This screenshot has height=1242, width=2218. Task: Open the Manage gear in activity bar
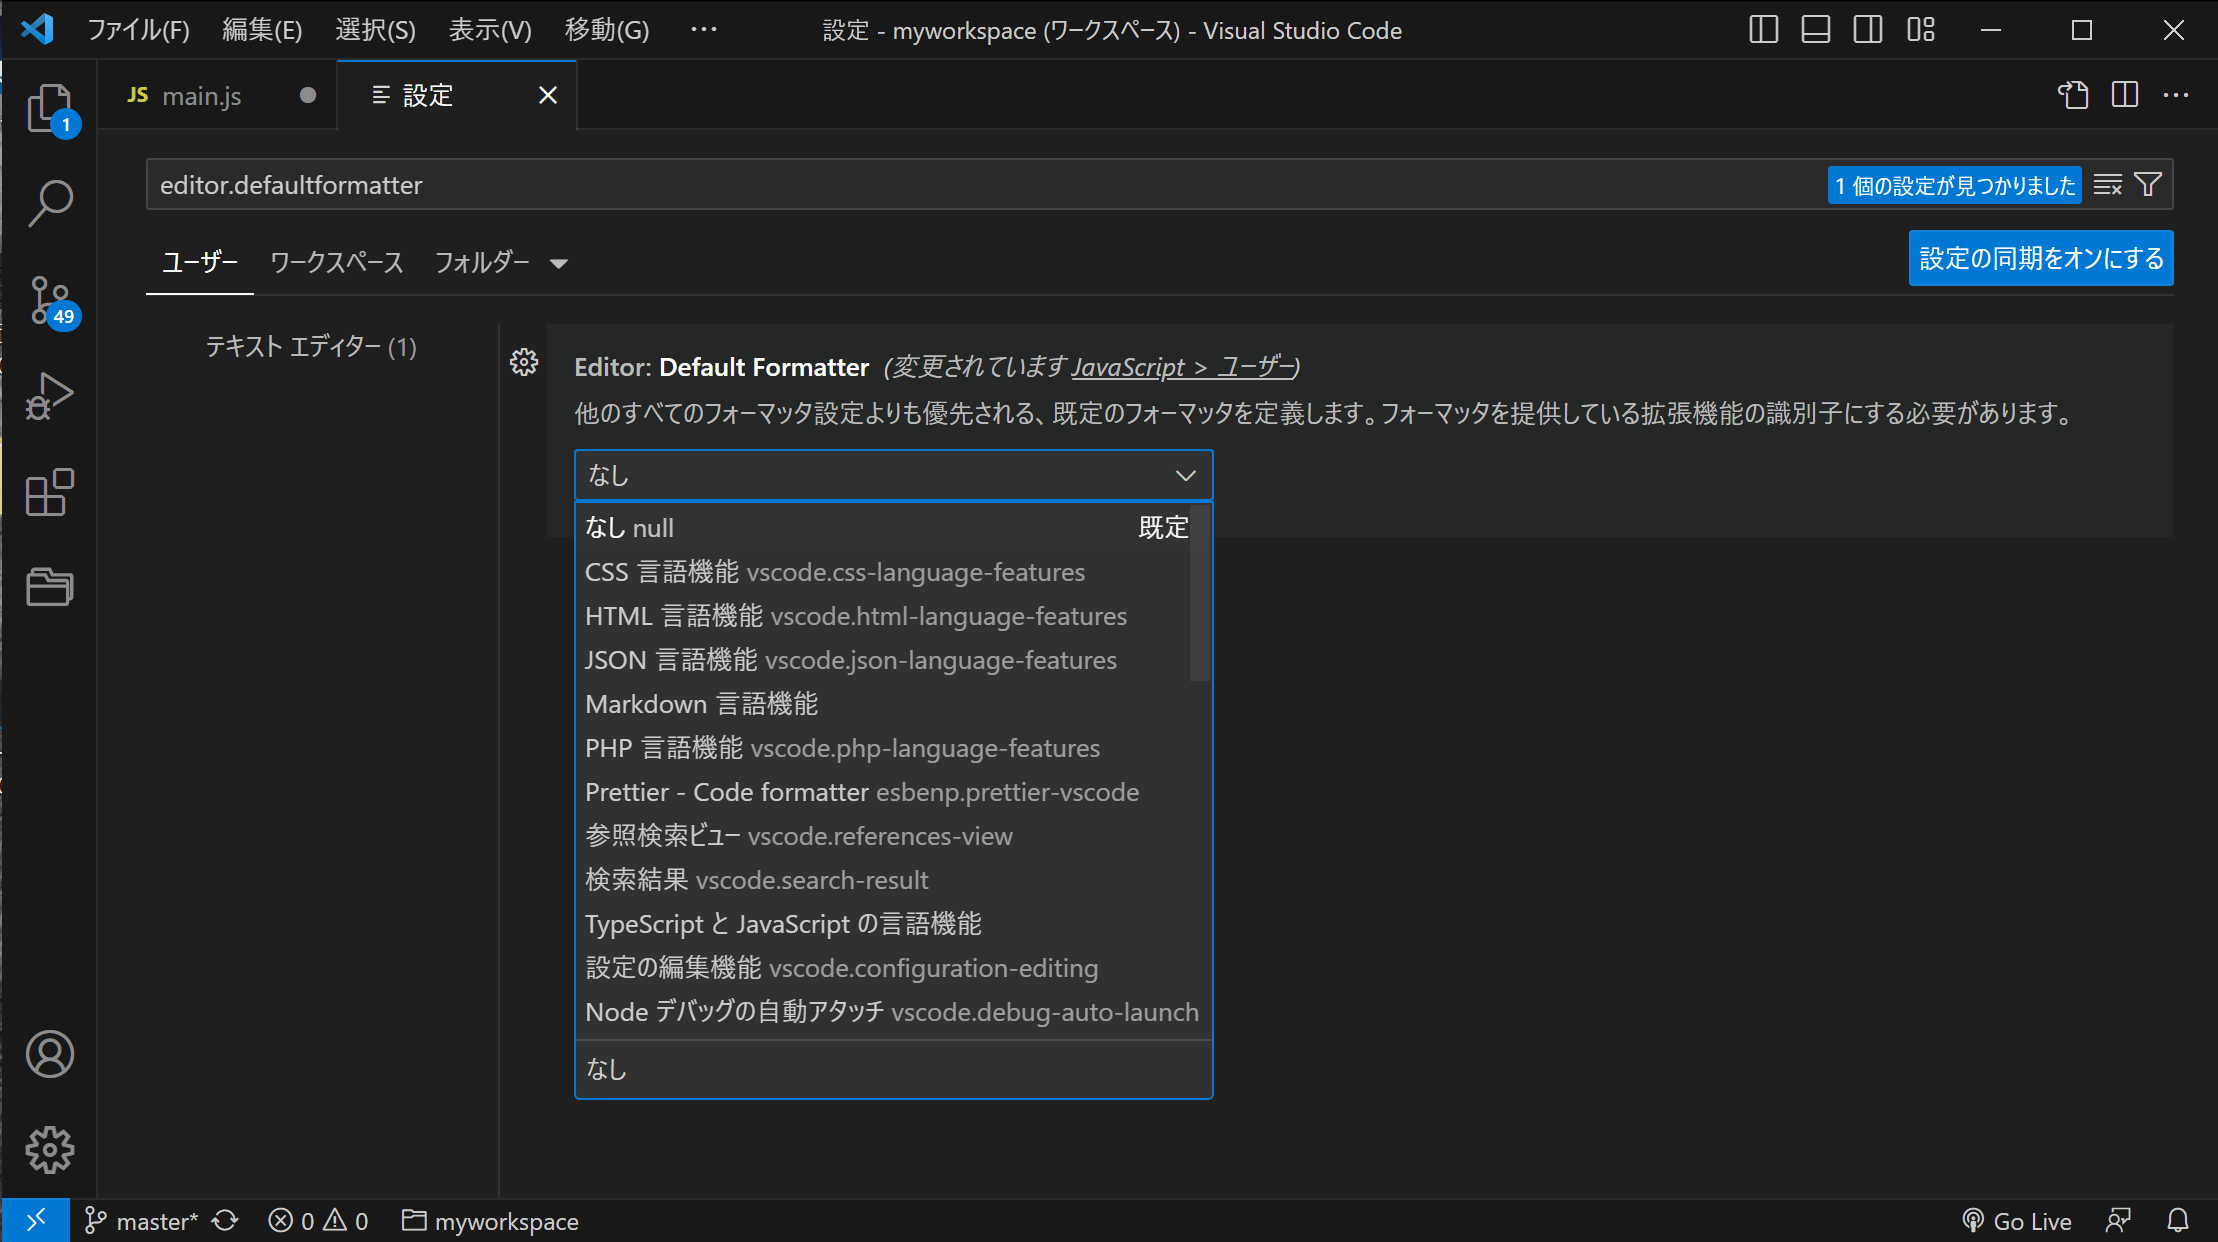pos(50,1150)
